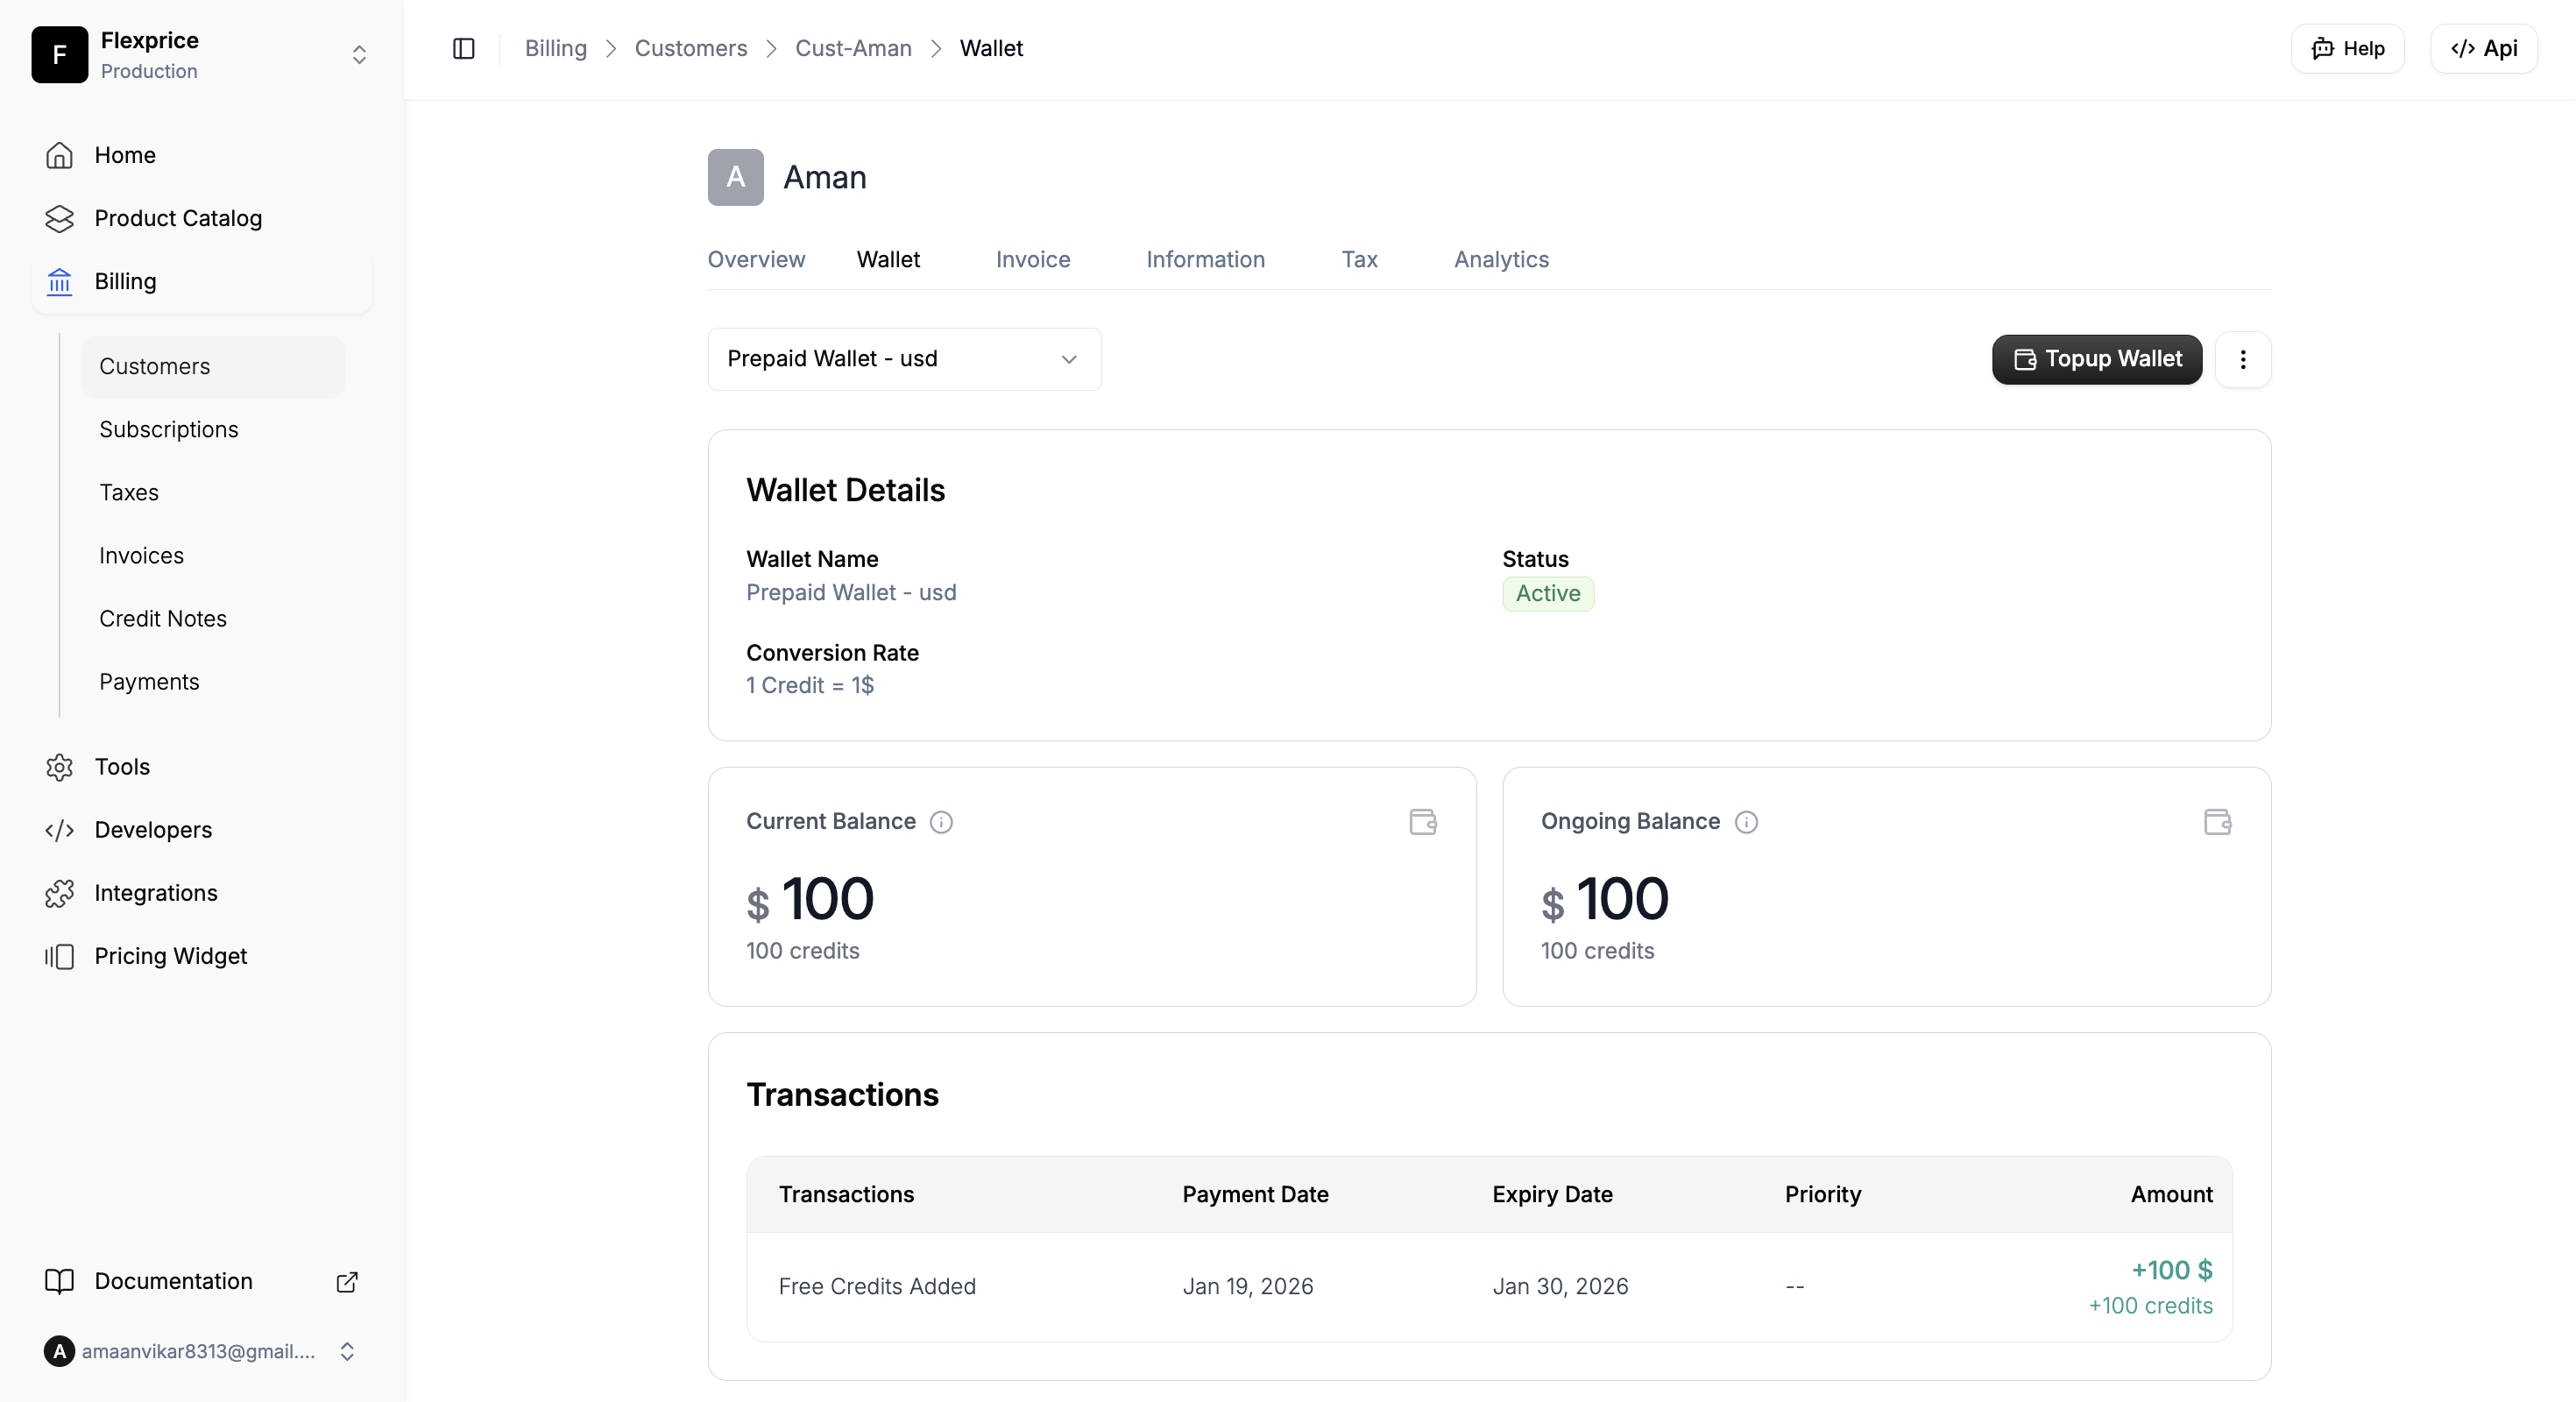Image resolution: width=2576 pixels, height=1402 pixels.
Task: Select the Free Credits Added transaction row
Action: pos(1489,1287)
